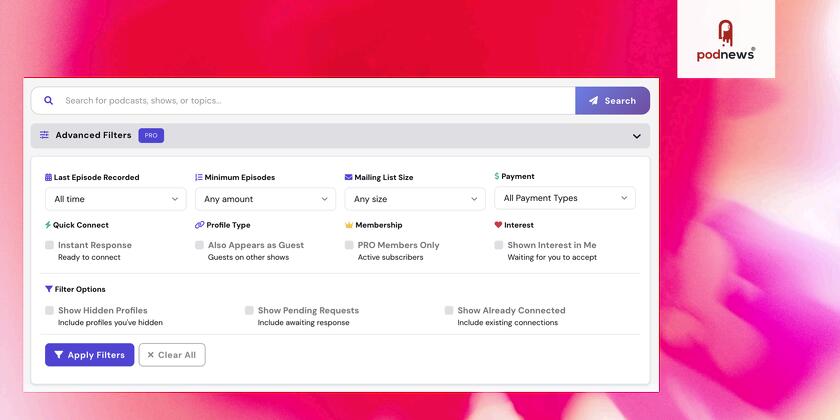Click the dollar sign icon beside Payment
840x420 pixels.
click(x=497, y=176)
